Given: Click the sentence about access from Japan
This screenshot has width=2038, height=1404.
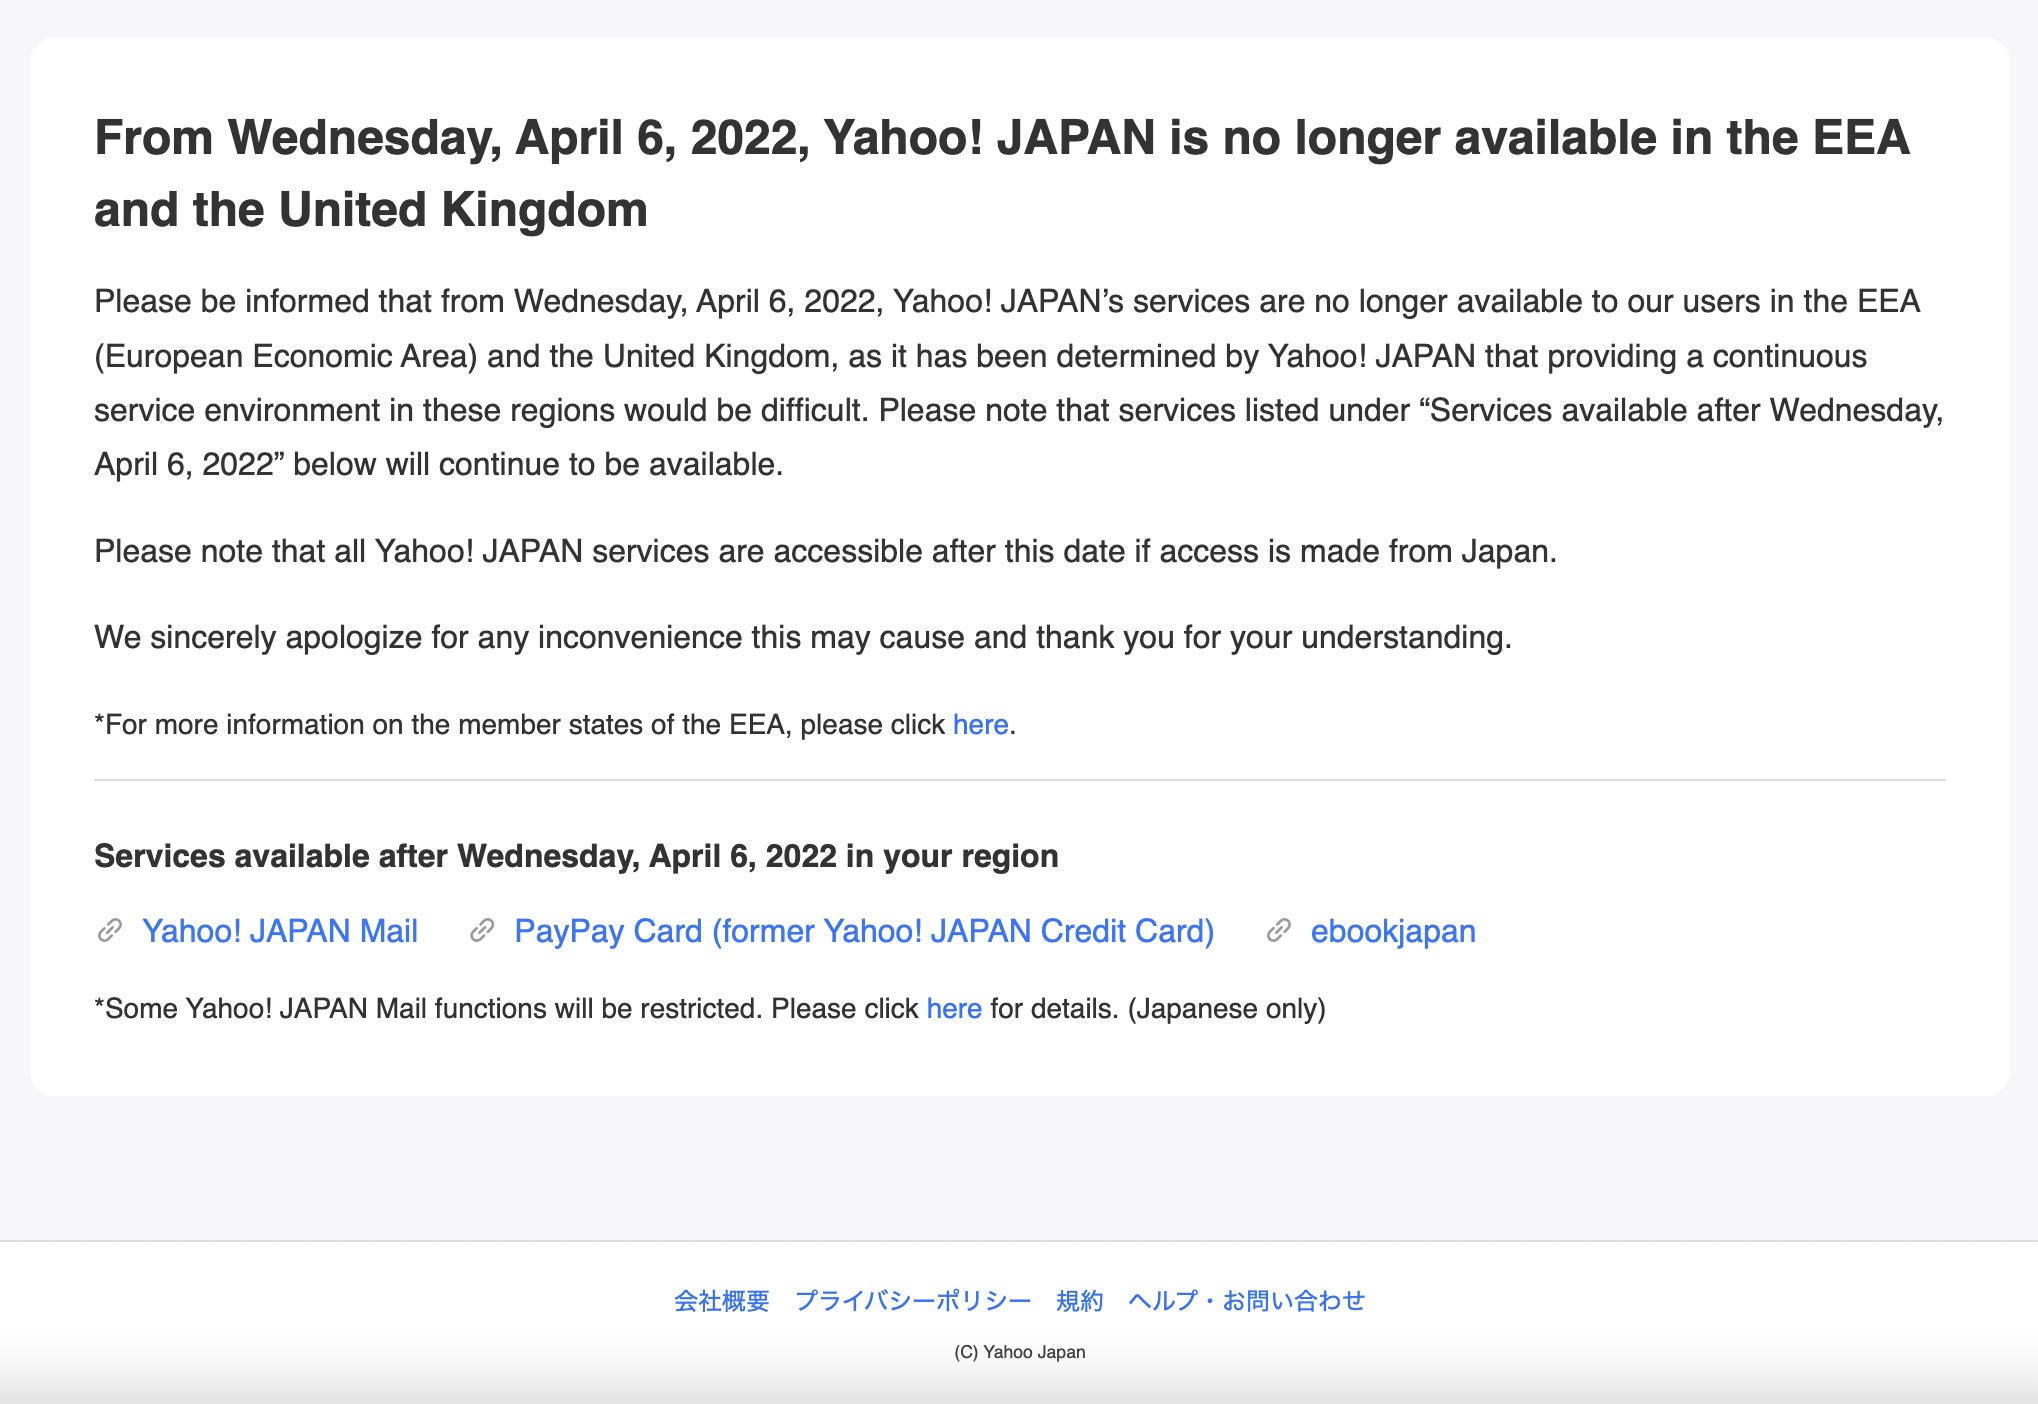Looking at the screenshot, I should [825, 551].
